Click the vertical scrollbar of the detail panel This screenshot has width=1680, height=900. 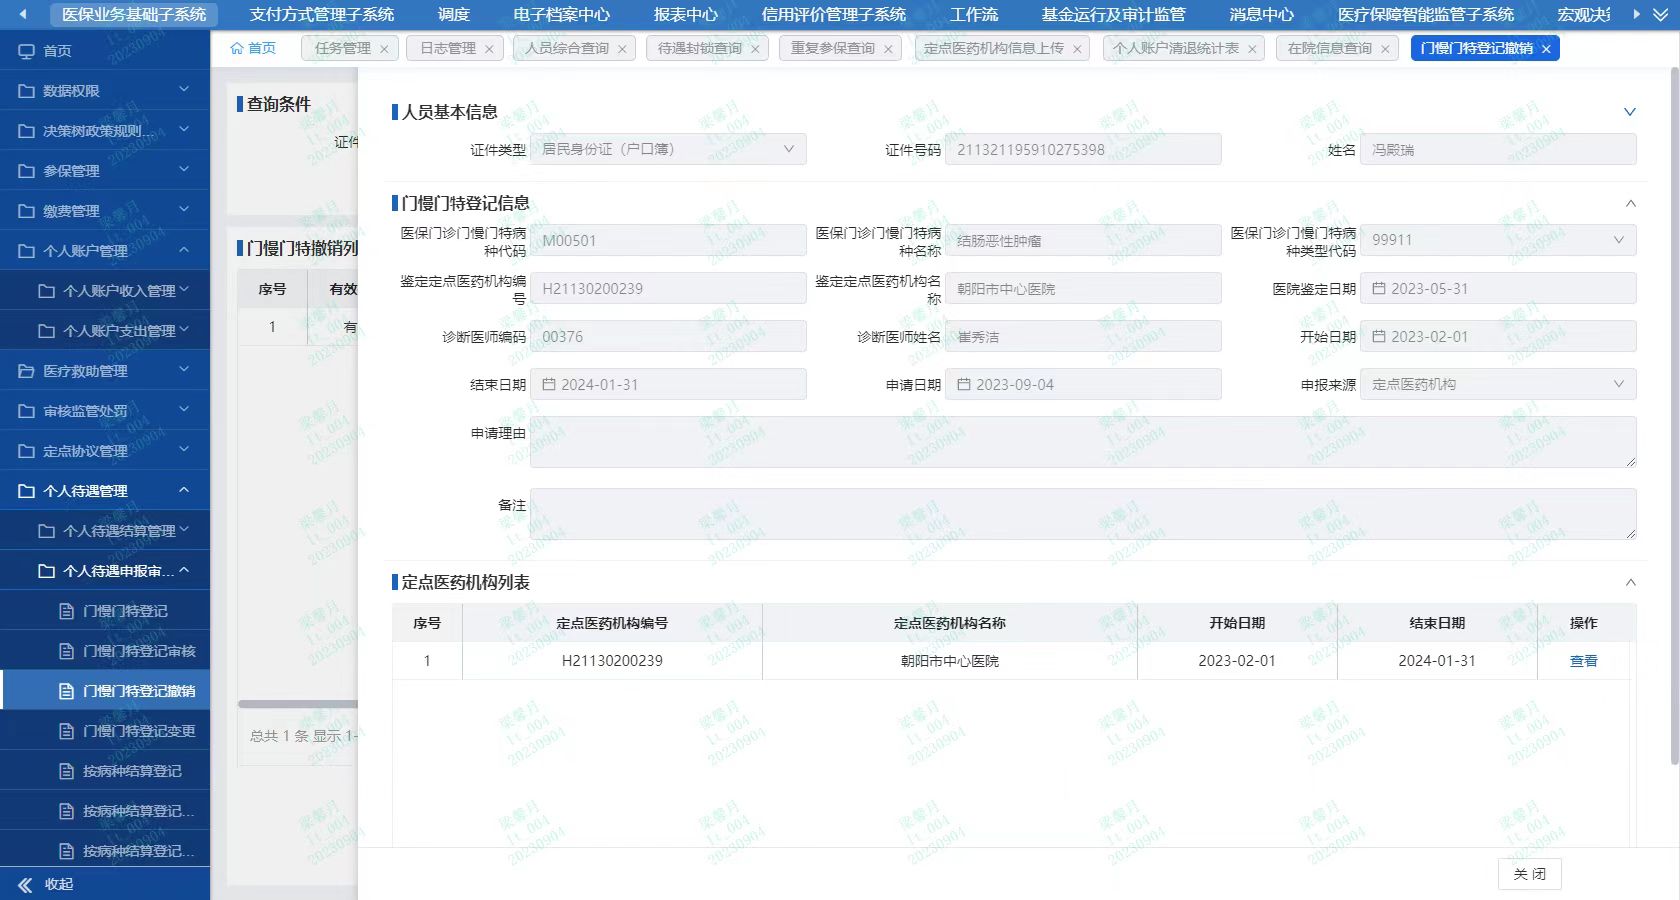[1675, 415]
